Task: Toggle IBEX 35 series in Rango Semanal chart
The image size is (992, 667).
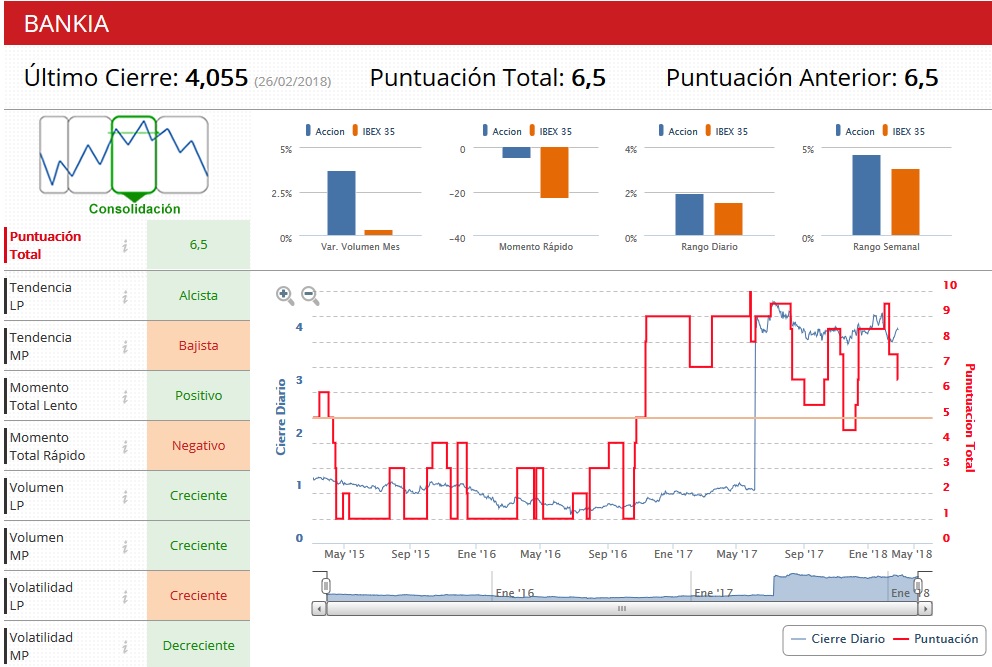Action: point(903,131)
